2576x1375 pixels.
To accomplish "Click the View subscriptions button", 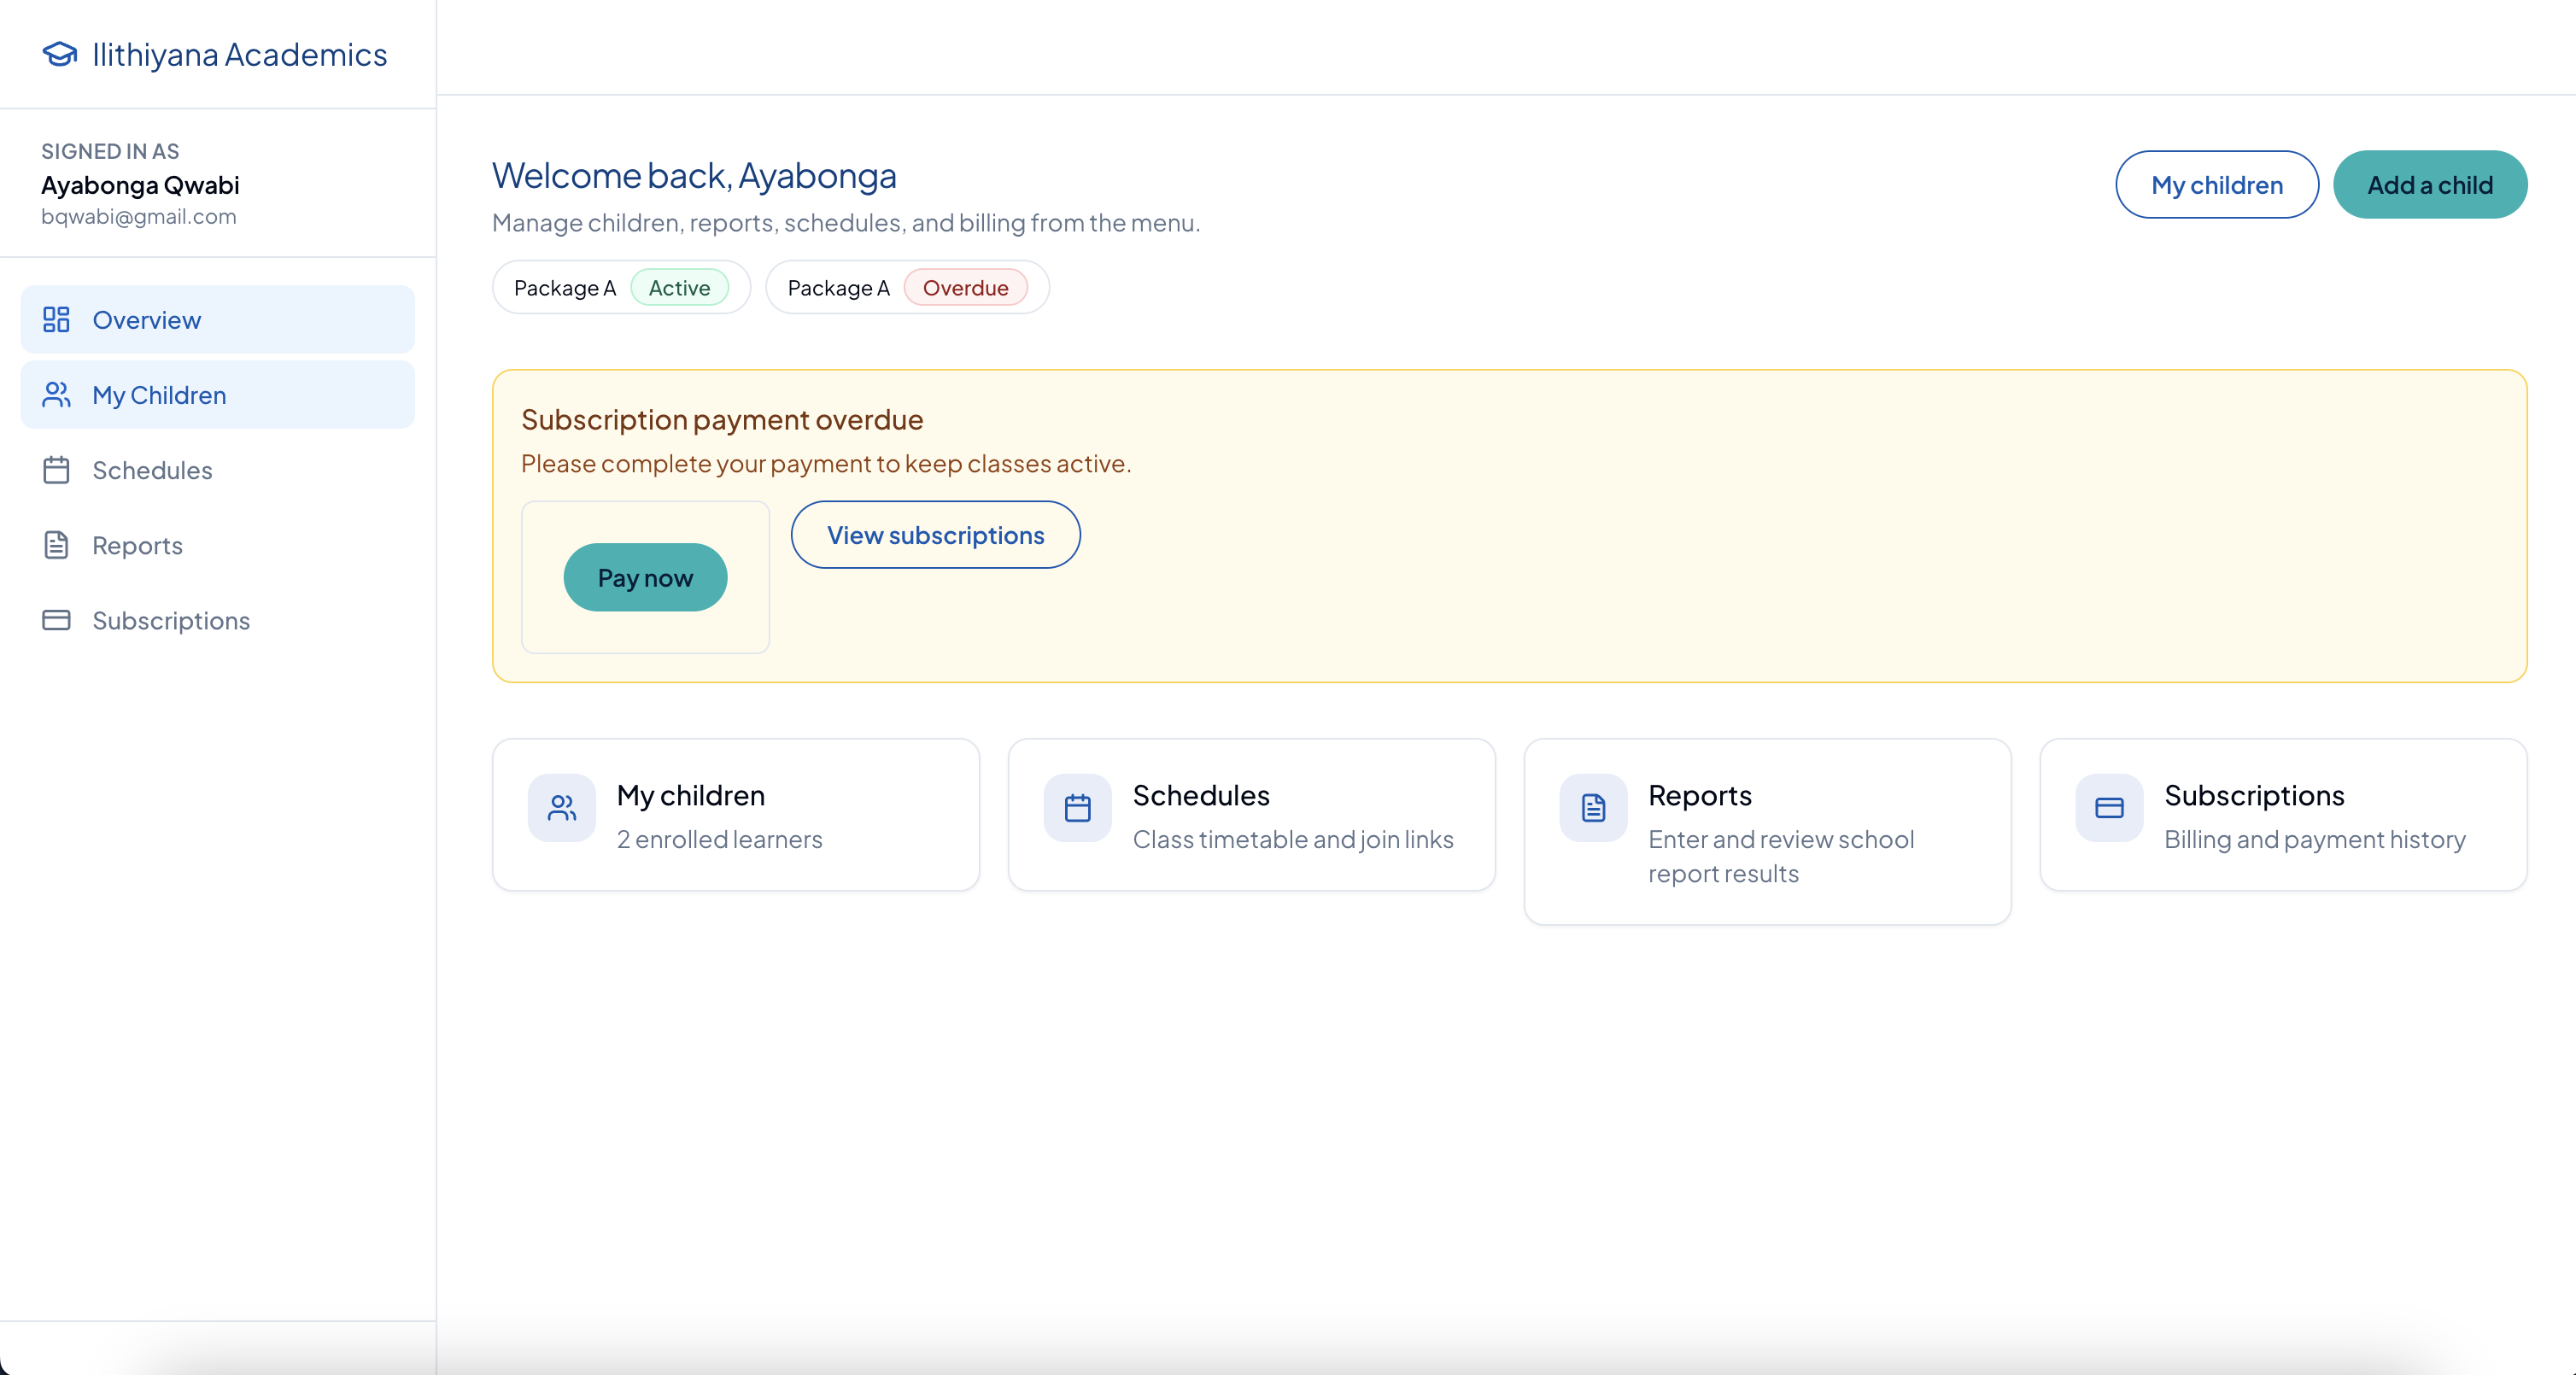I will [x=936, y=535].
